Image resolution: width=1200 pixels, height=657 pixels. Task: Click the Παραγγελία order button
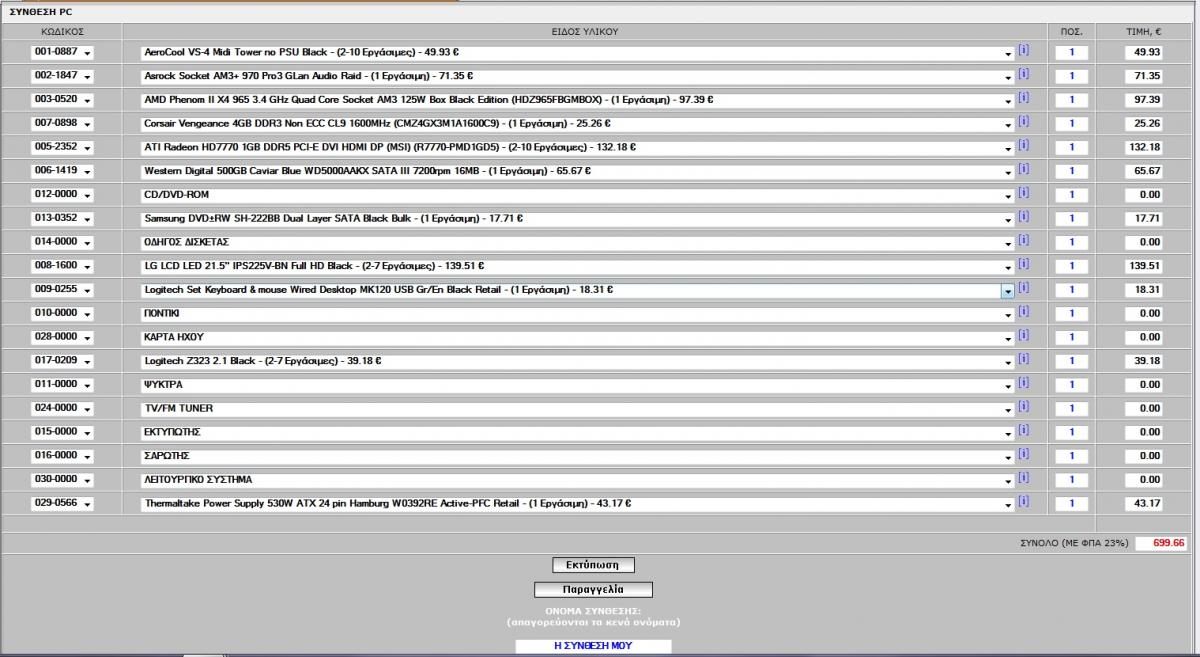[593, 590]
